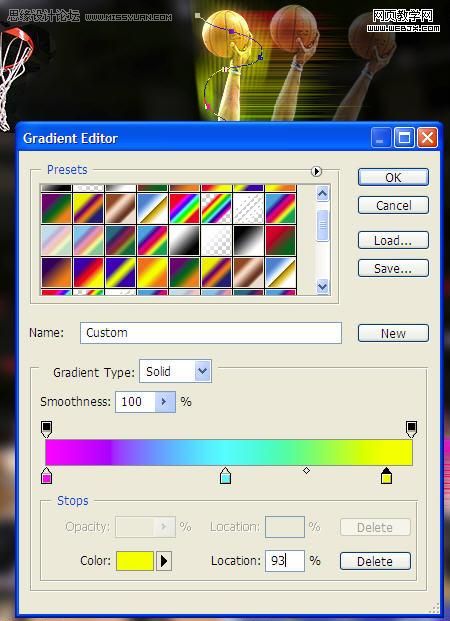Image resolution: width=450 pixels, height=621 pixels.
Task: Click the gradient Name text field
Action: (211, 333)
